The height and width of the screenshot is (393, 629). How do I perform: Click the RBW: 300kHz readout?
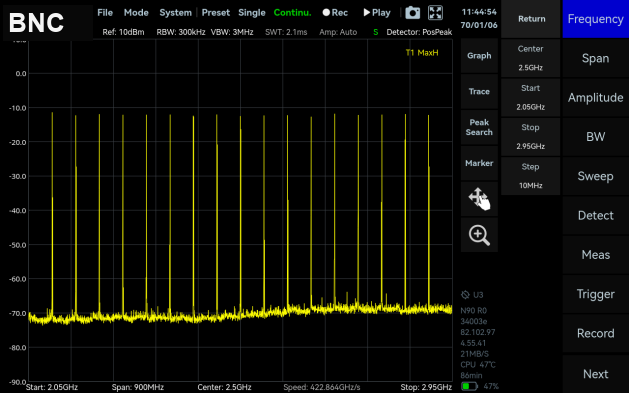[x=181, y=32]
